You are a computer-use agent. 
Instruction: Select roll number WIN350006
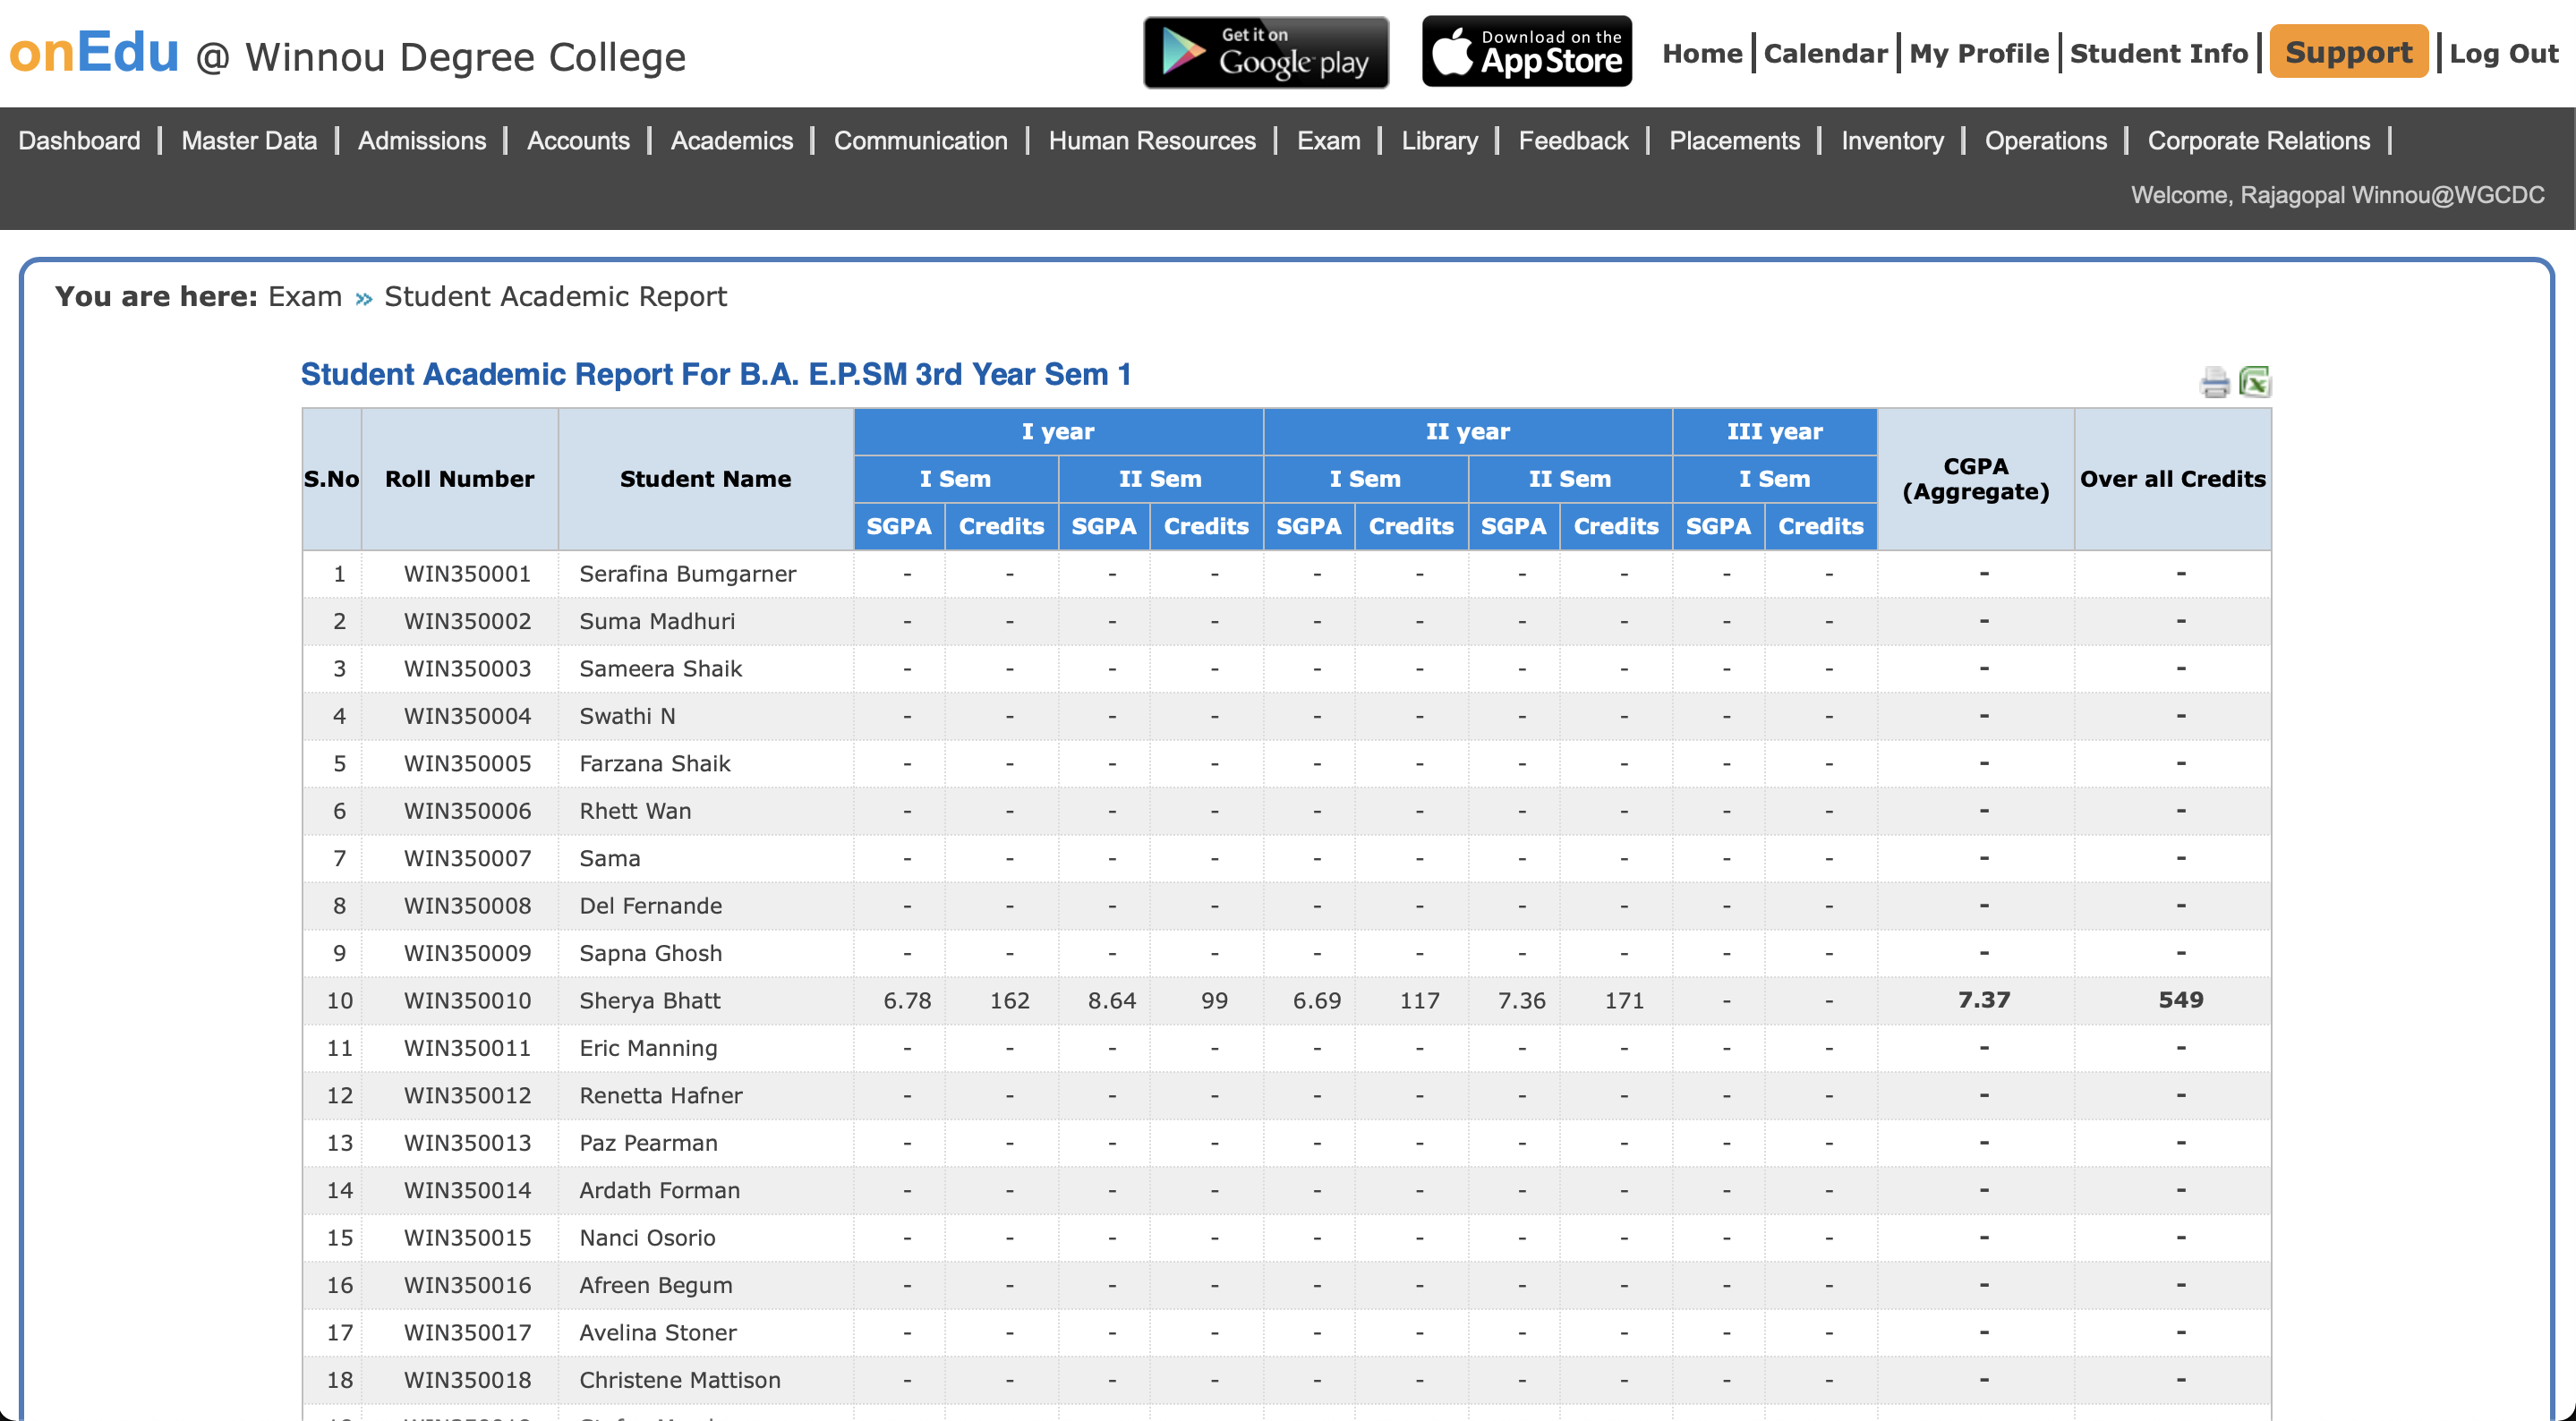(467, 811)
